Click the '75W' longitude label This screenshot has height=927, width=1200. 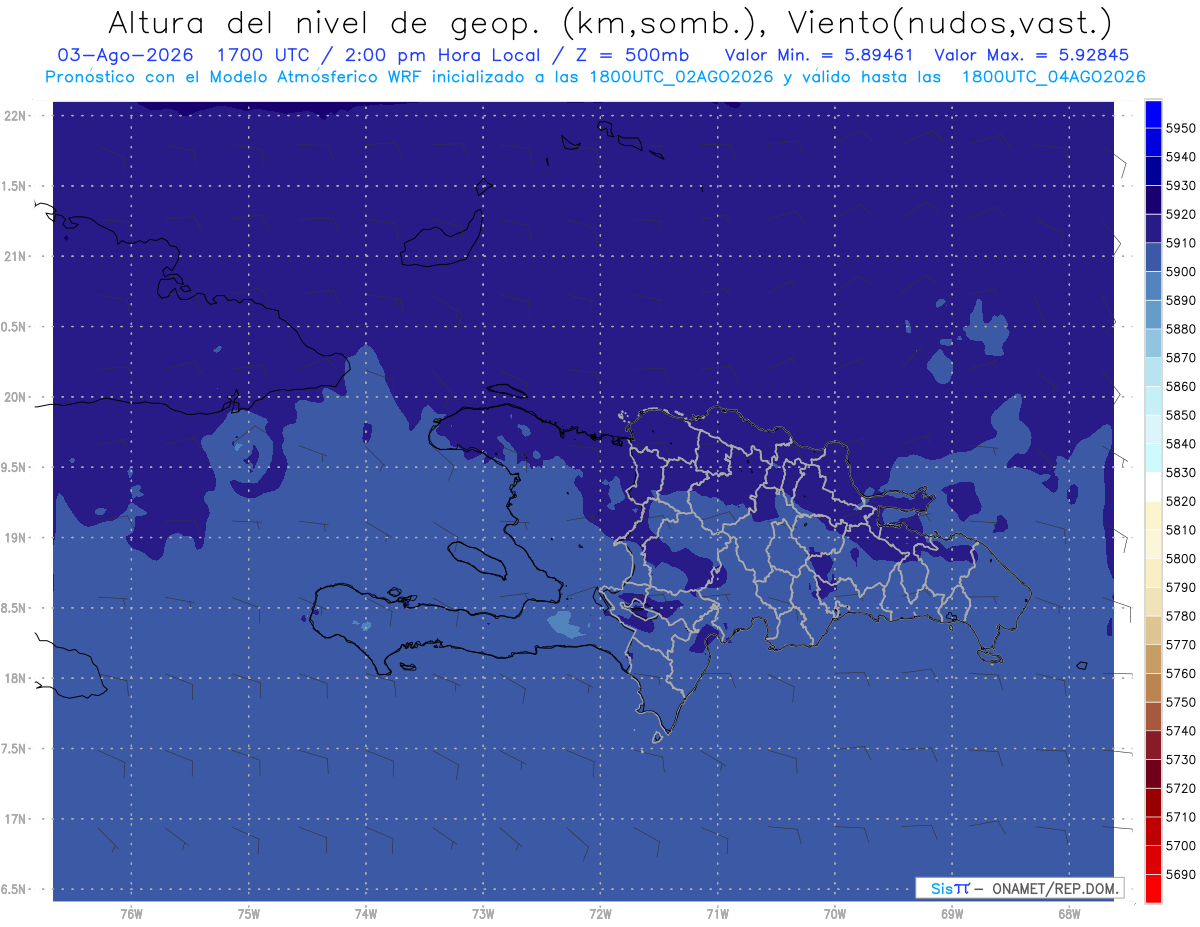(248, 914)
